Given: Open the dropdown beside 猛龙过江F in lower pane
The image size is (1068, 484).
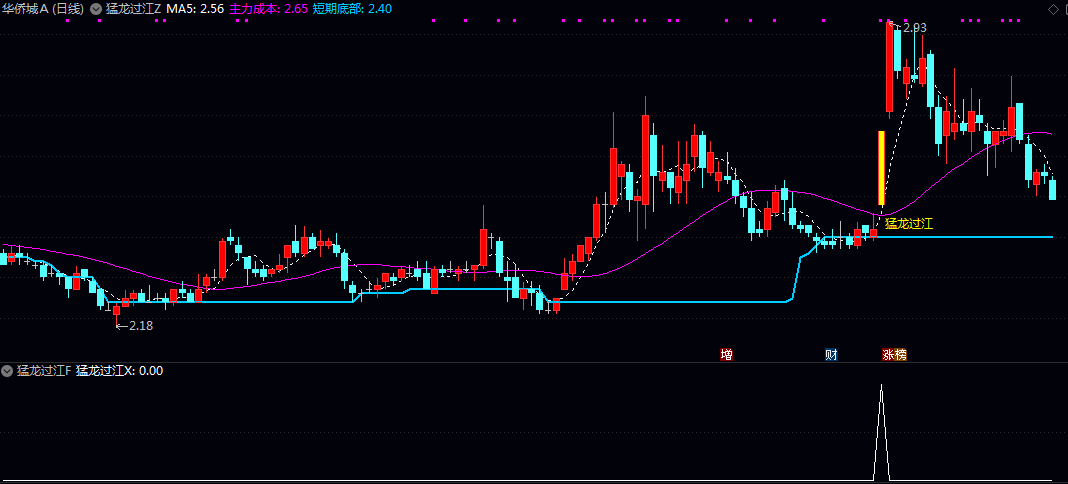Looking at the screenshot, I should 7,371.
